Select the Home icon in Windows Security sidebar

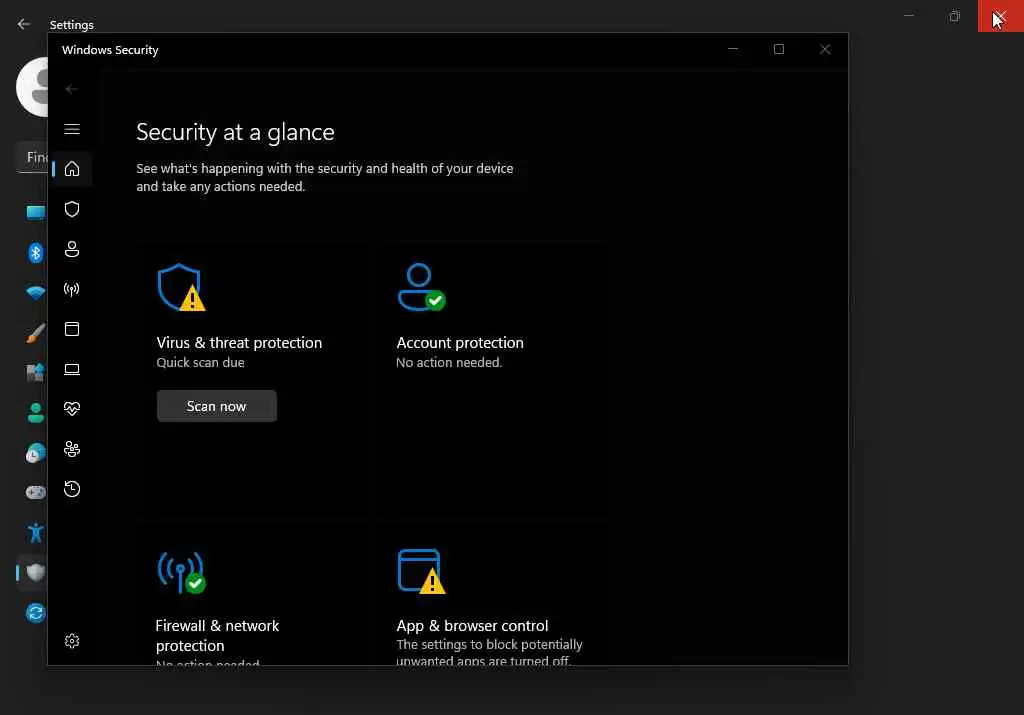coord(72,169)
